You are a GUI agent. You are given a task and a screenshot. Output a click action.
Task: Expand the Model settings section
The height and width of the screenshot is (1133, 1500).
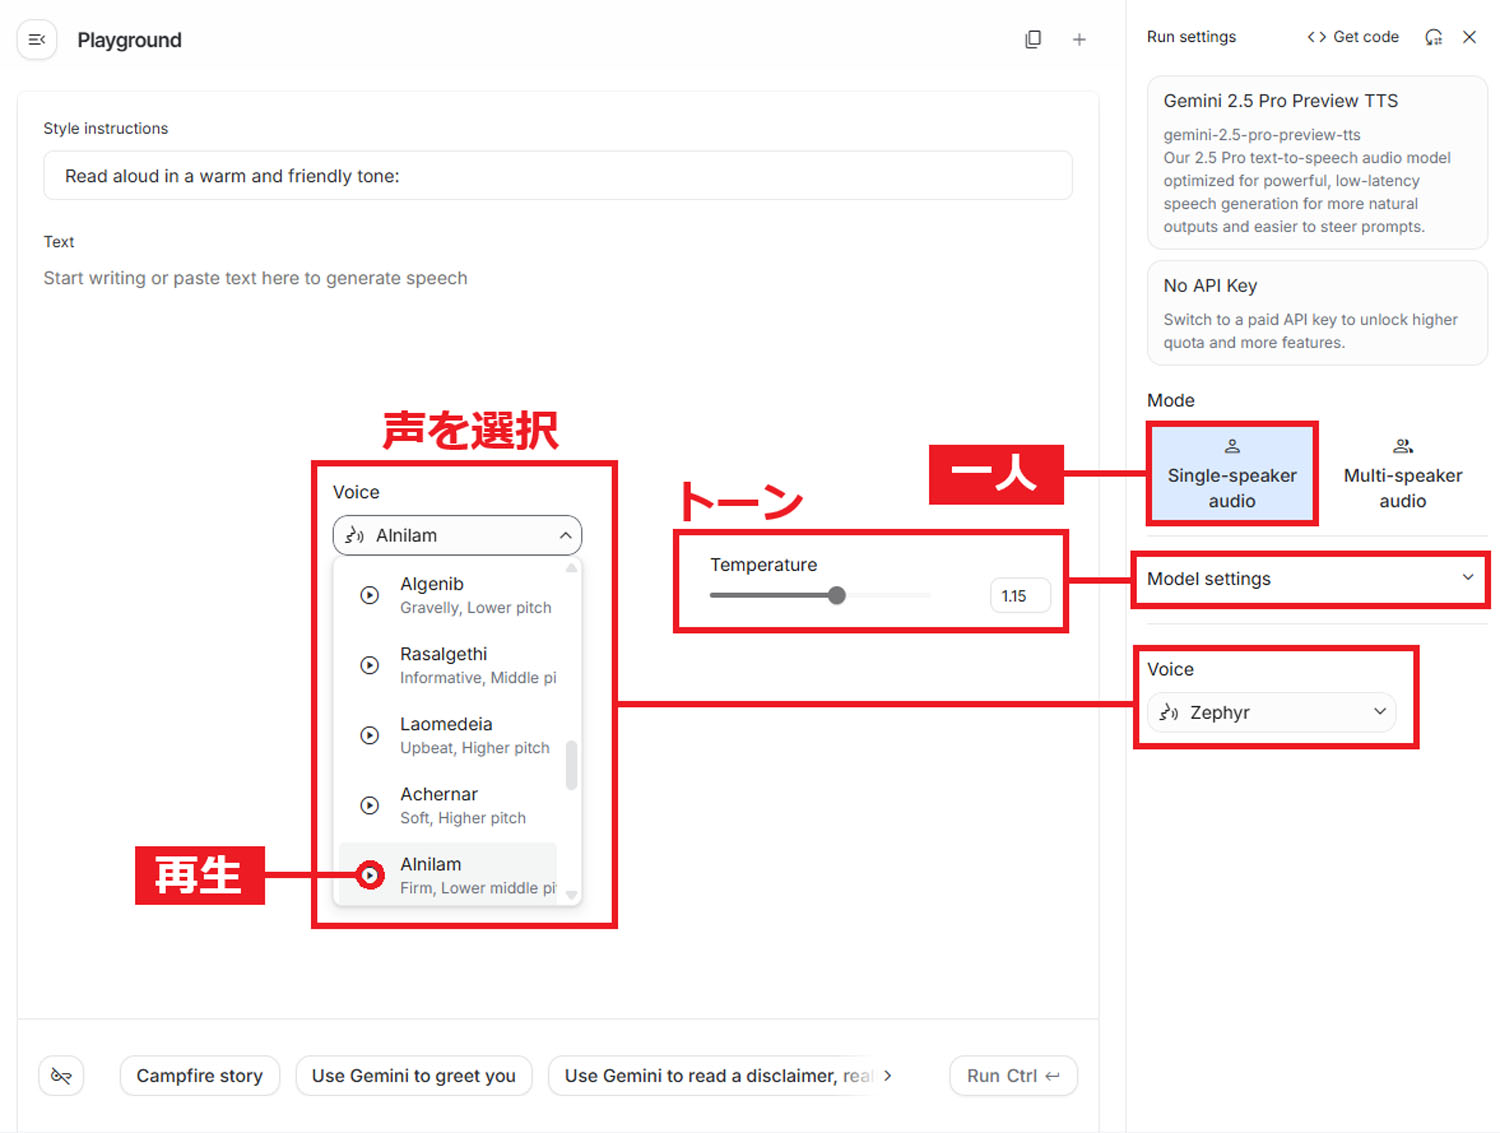point(1310,579)
